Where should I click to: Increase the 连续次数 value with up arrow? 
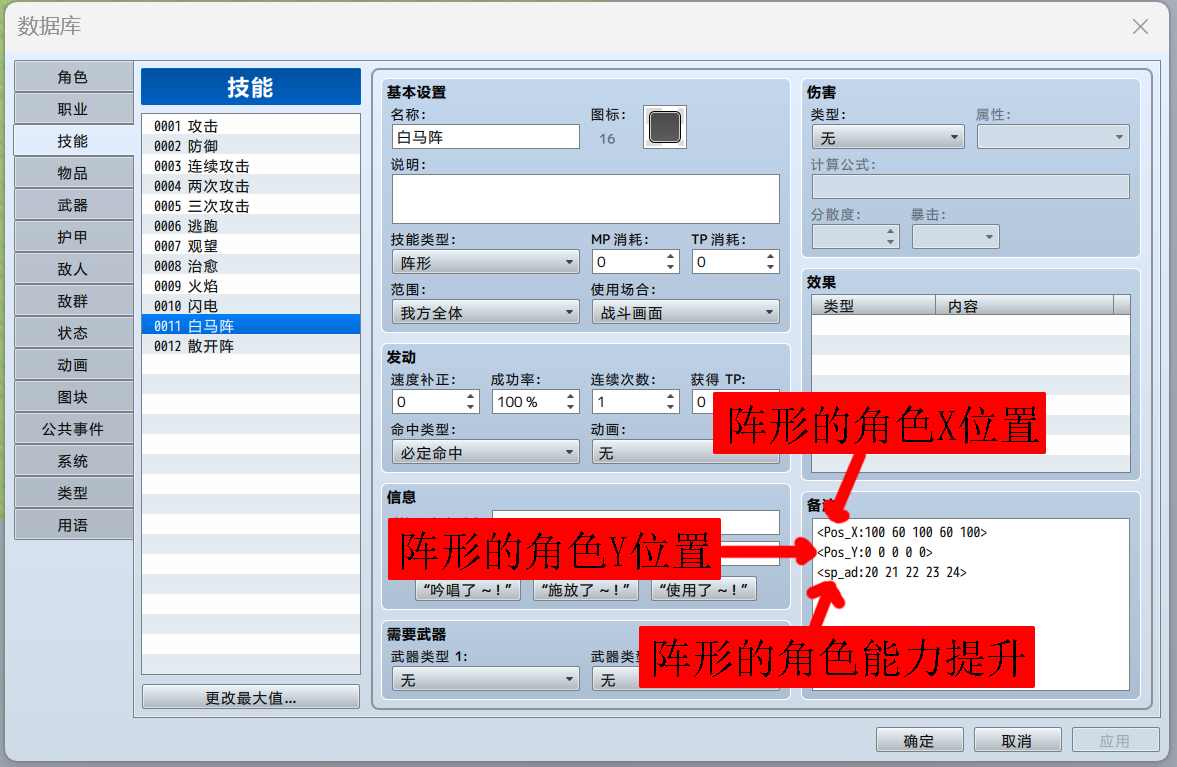click(670, 396)
